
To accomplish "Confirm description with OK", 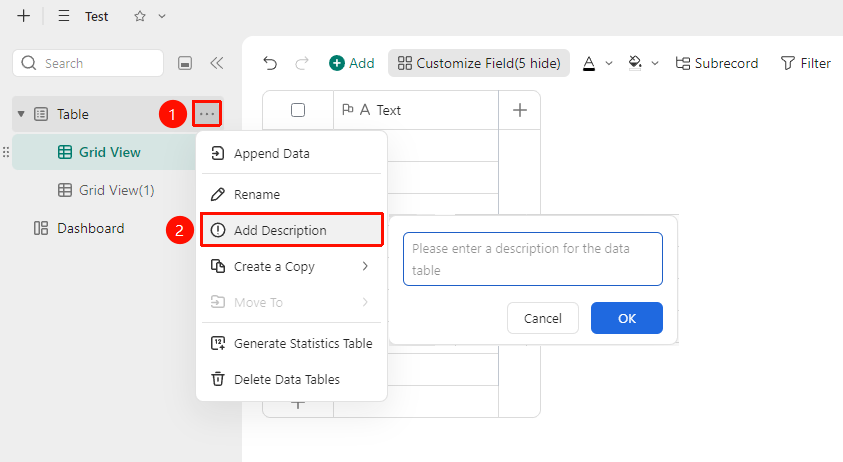I will click(626, 318).
